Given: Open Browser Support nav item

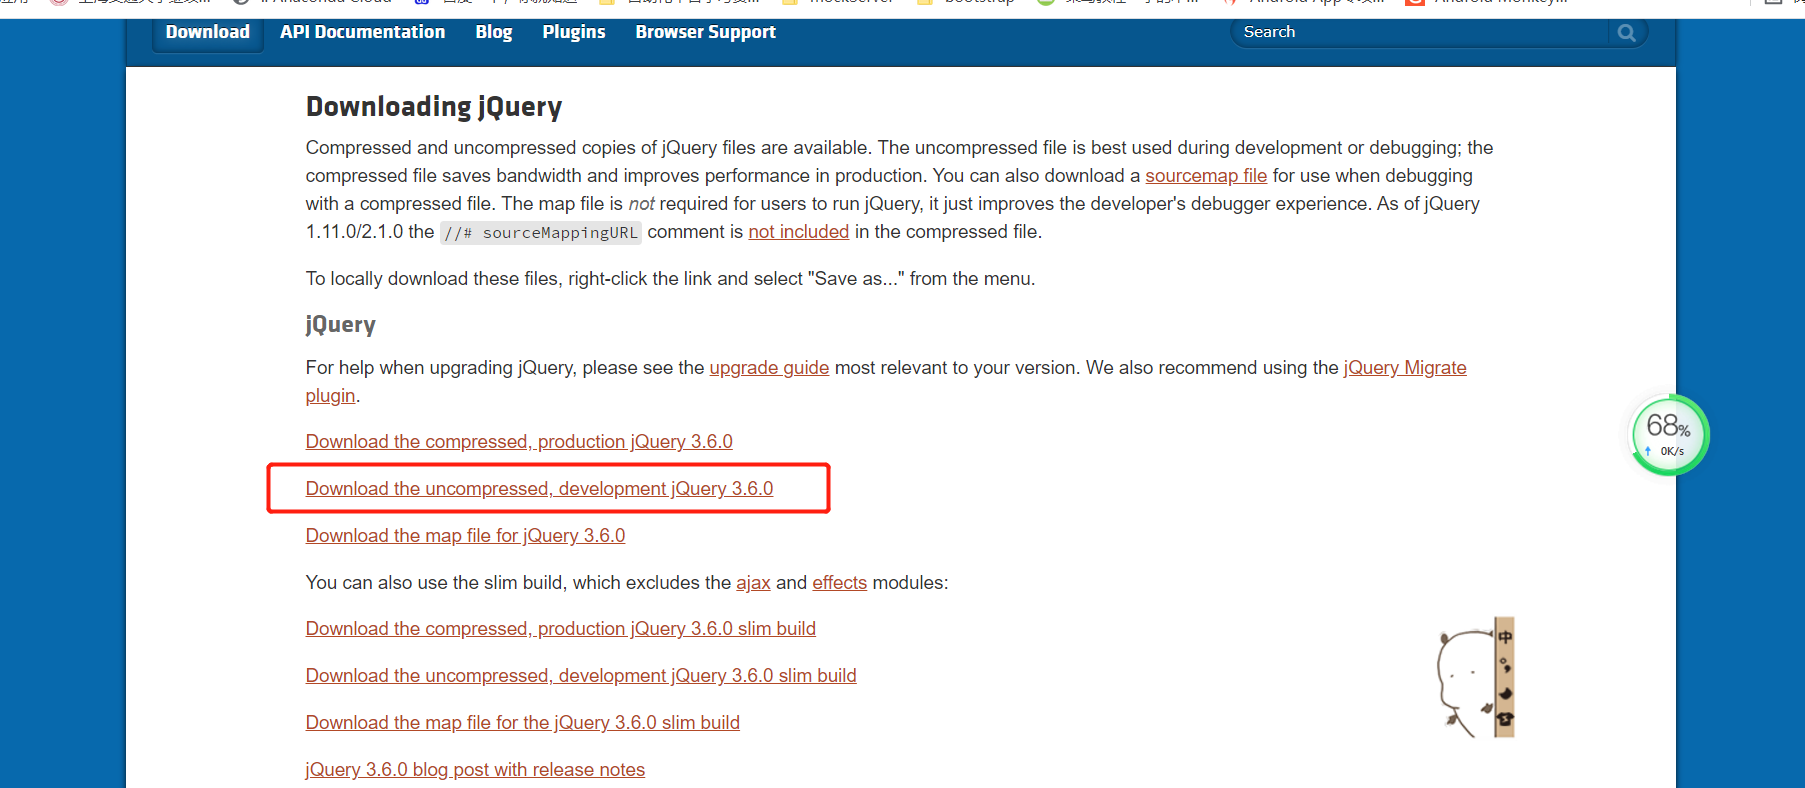Looking at the screenshot, I should tap(705, 32).
